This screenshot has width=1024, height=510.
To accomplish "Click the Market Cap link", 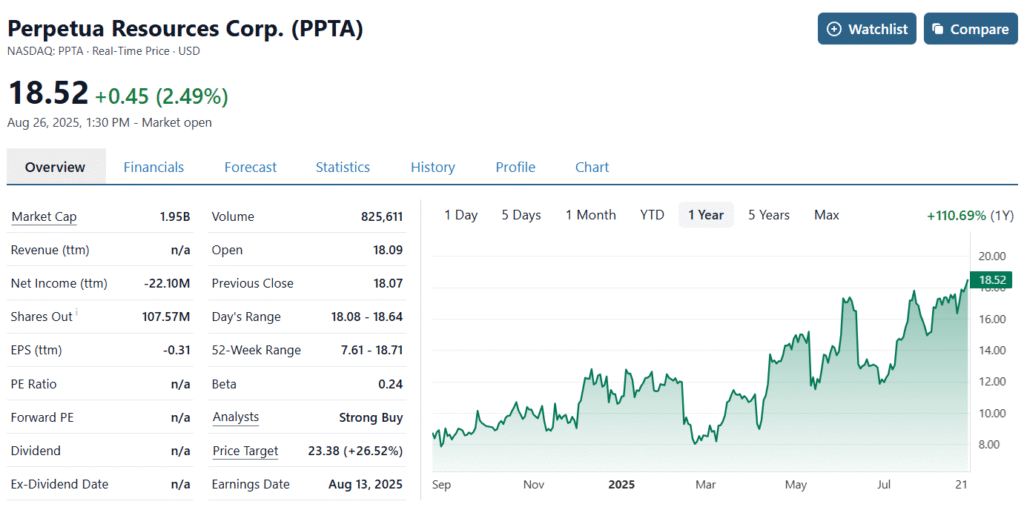I will (x=44, y=217).
